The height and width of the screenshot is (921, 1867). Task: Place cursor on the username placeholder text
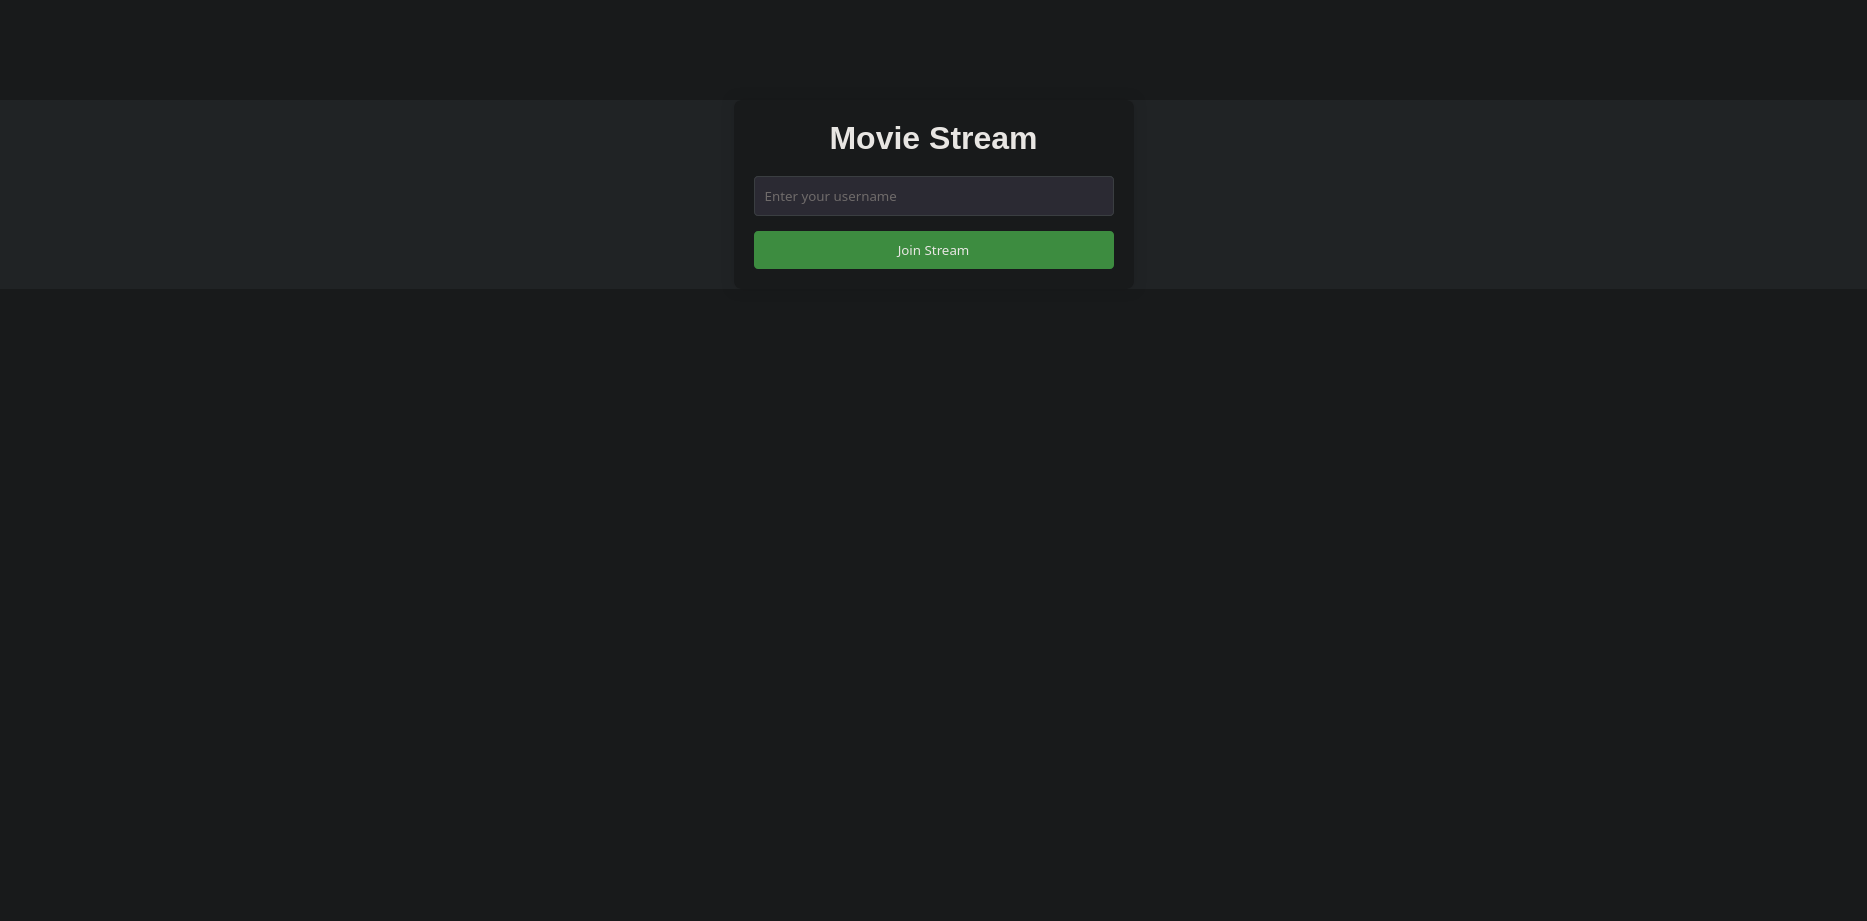(x=830, y=196)
